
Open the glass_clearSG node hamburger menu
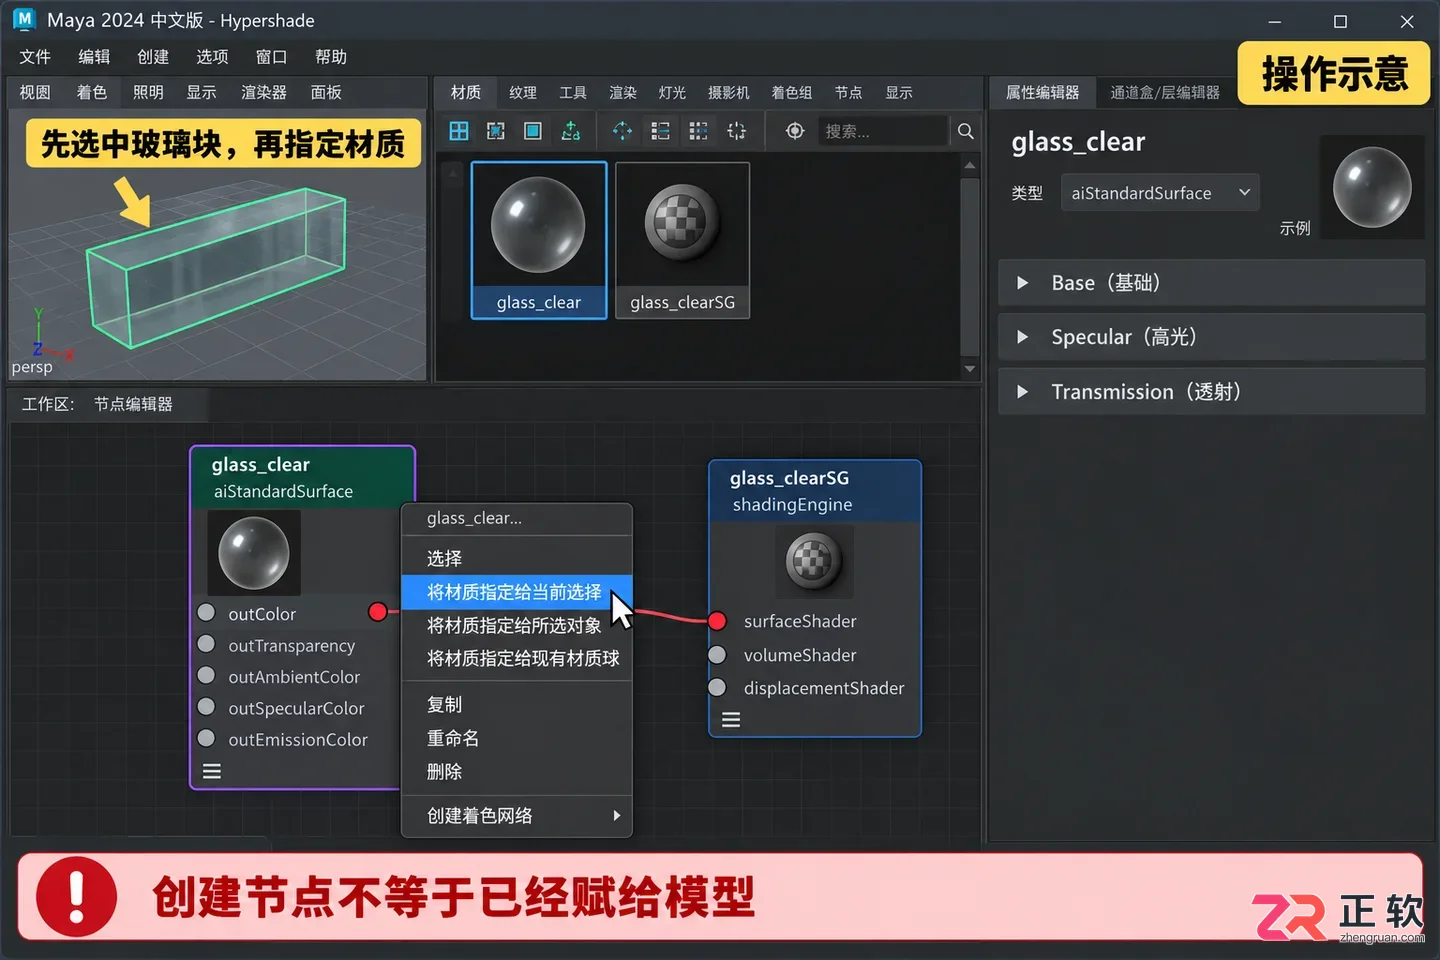[x=731, y=720]
